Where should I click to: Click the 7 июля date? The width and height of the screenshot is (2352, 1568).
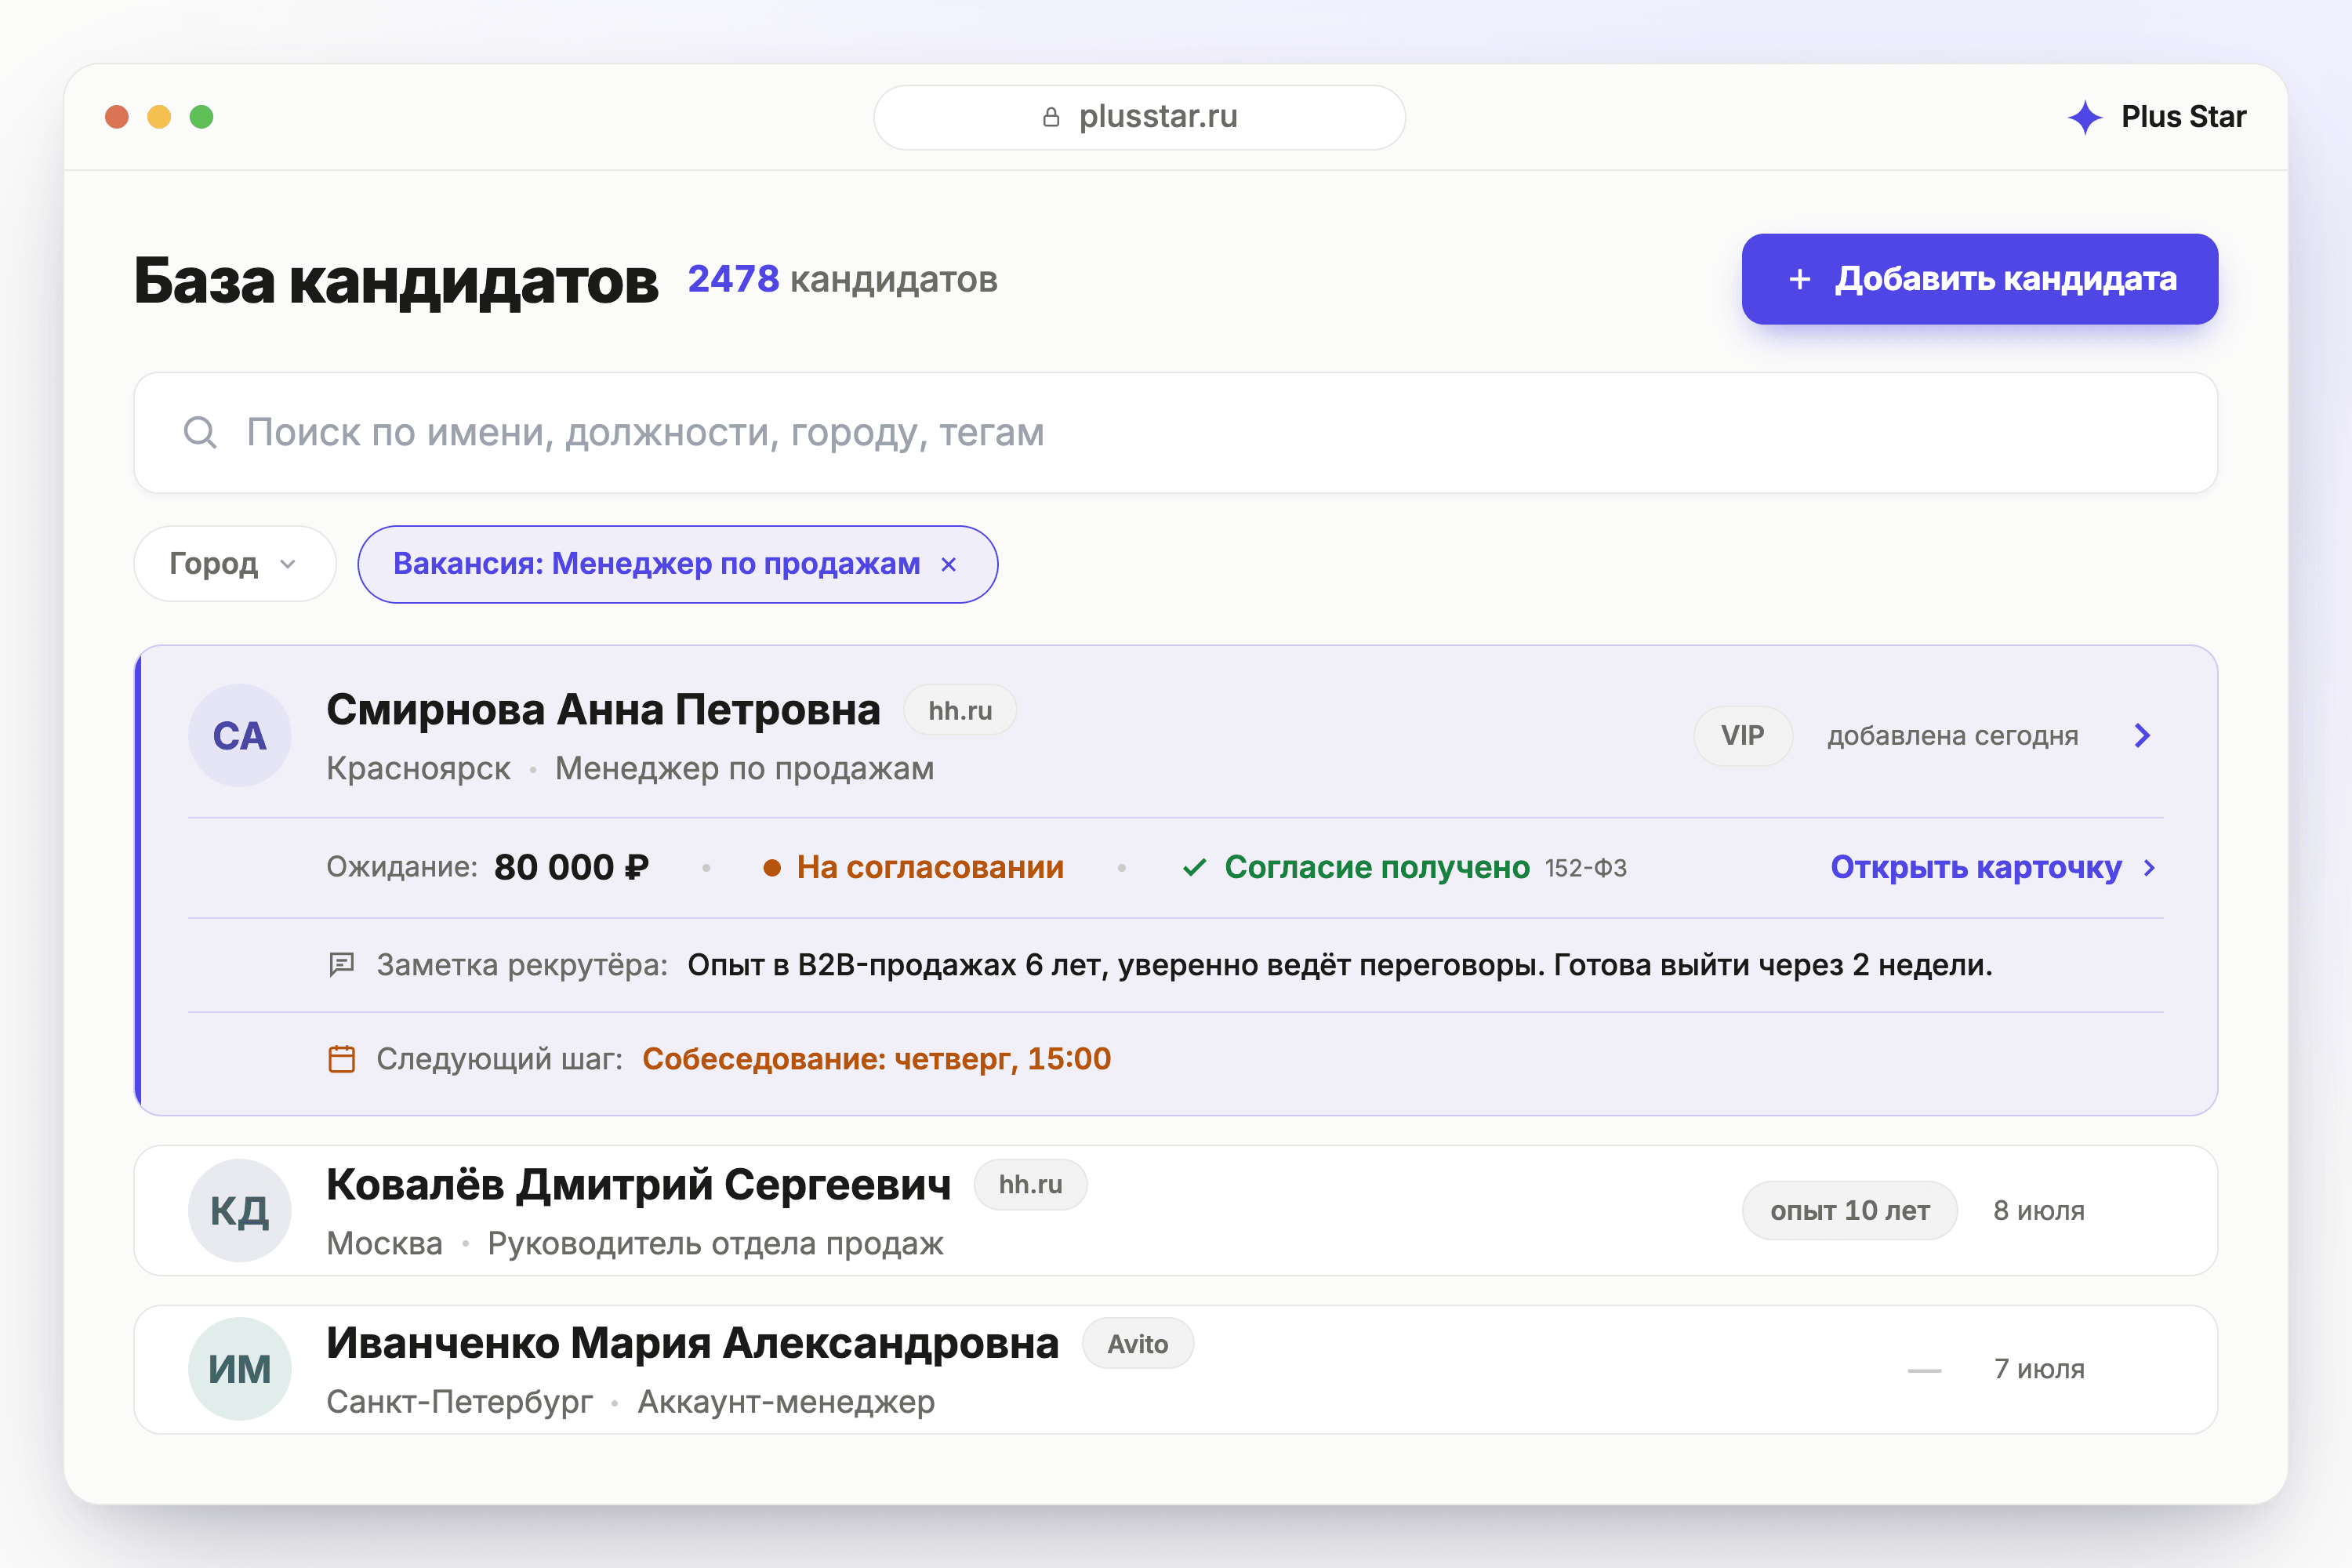pos(2039,1369)
